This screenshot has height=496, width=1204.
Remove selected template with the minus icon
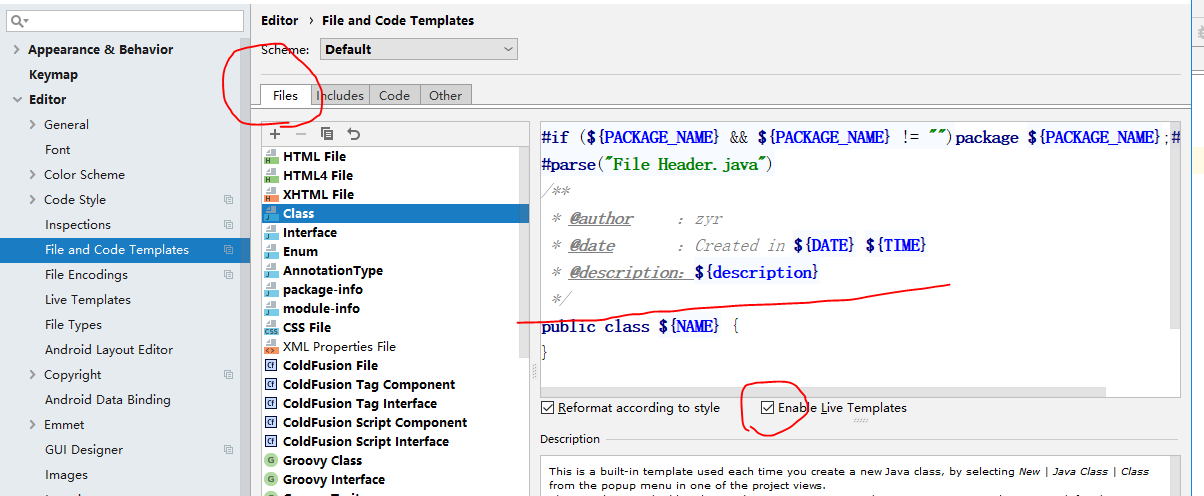point(301,133)
